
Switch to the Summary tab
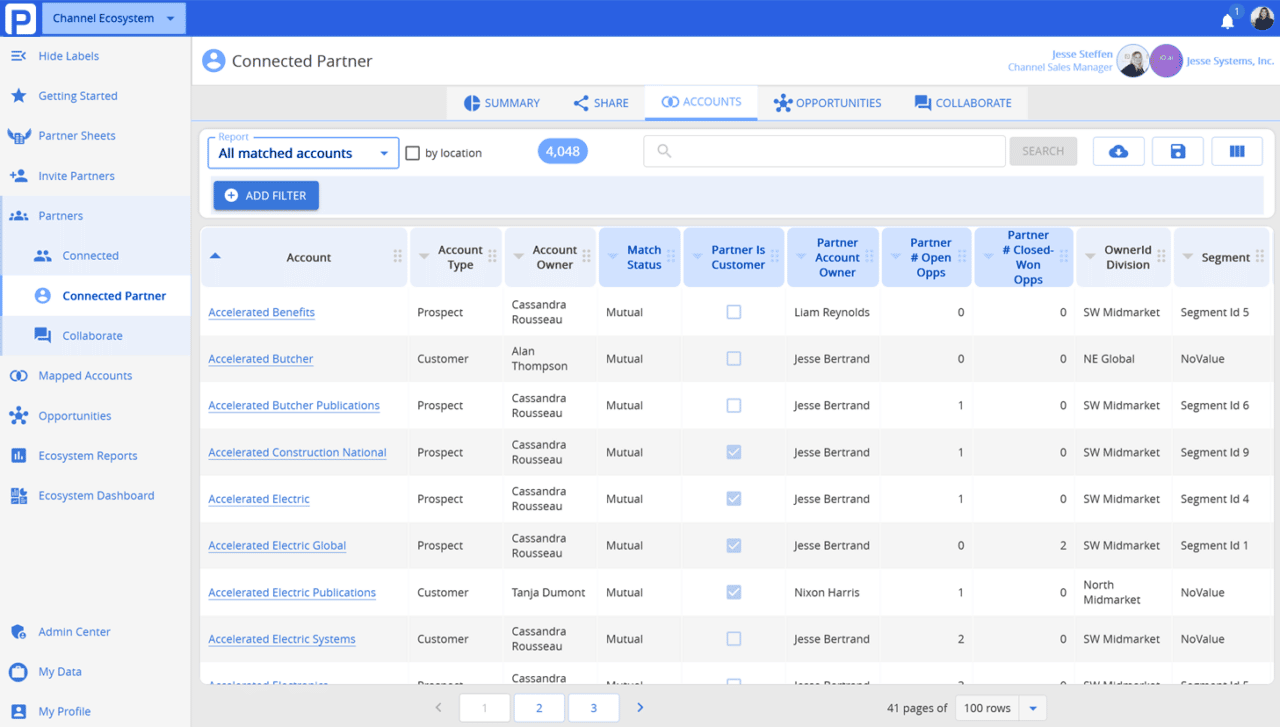click(502, 103)
